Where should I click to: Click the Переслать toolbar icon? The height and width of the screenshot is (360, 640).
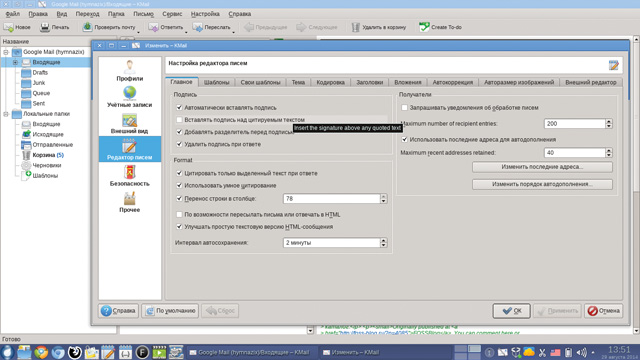(198, 27)
